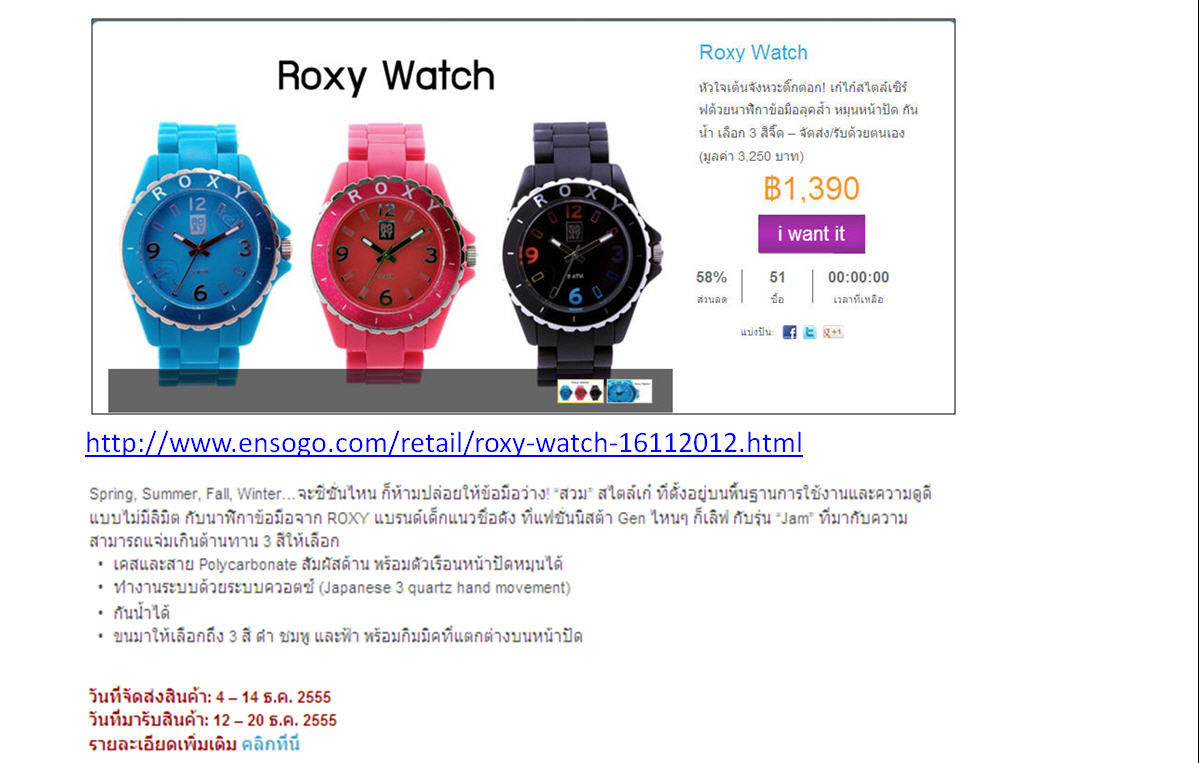Select the three-watches thumbnail in gray strip

[580, 391]
